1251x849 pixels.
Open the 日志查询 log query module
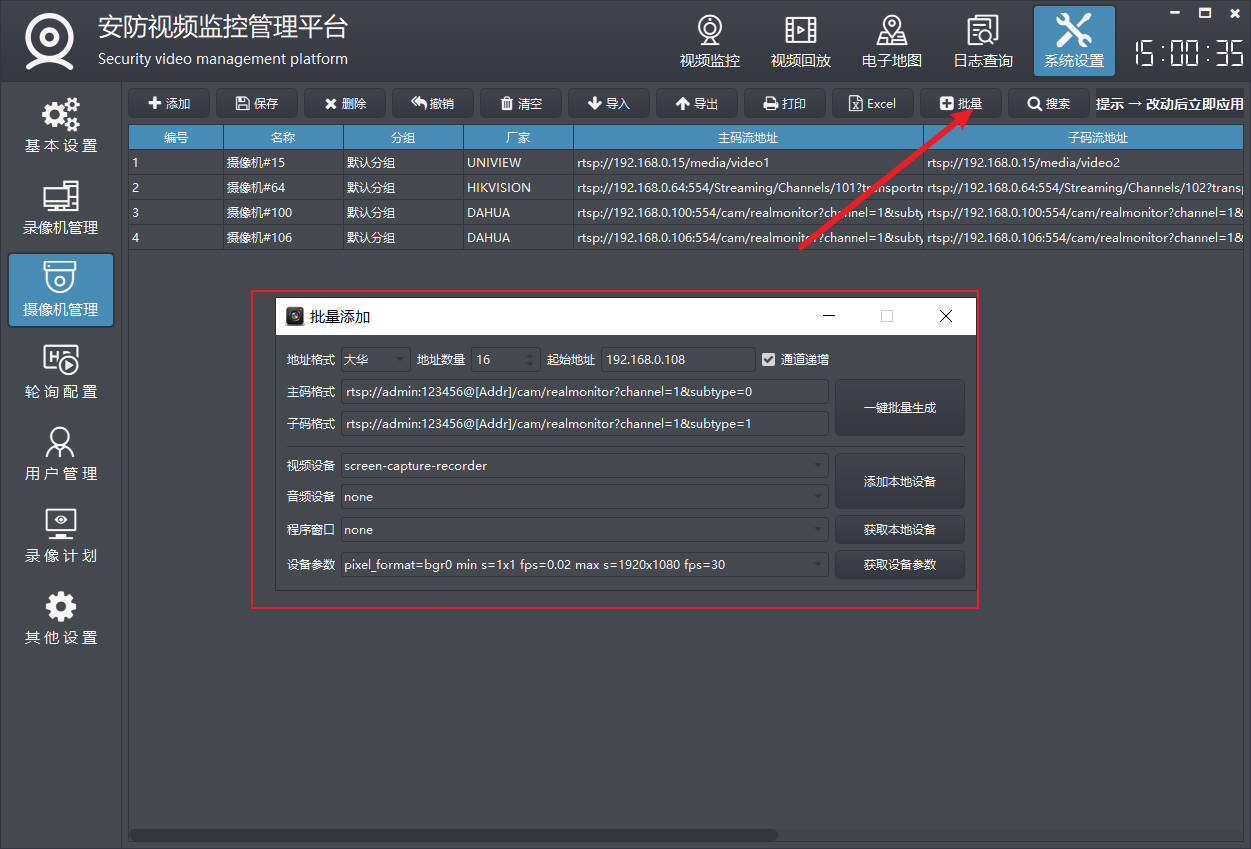point(982,41)
